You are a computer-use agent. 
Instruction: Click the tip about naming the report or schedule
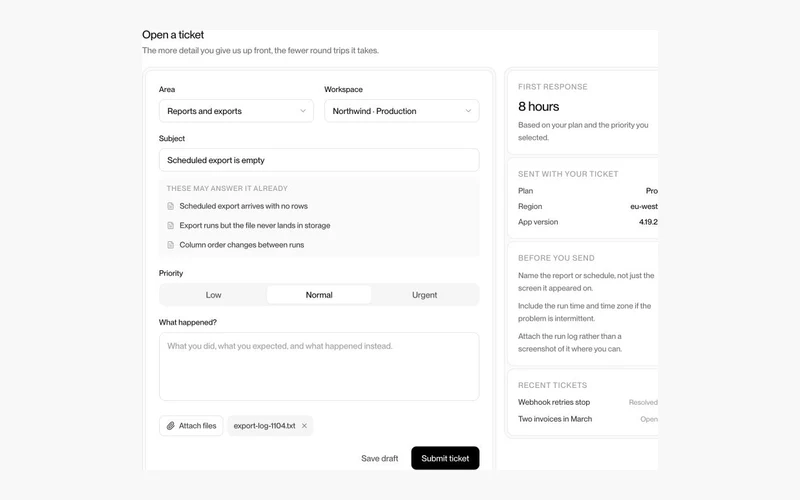pos(586,282)
